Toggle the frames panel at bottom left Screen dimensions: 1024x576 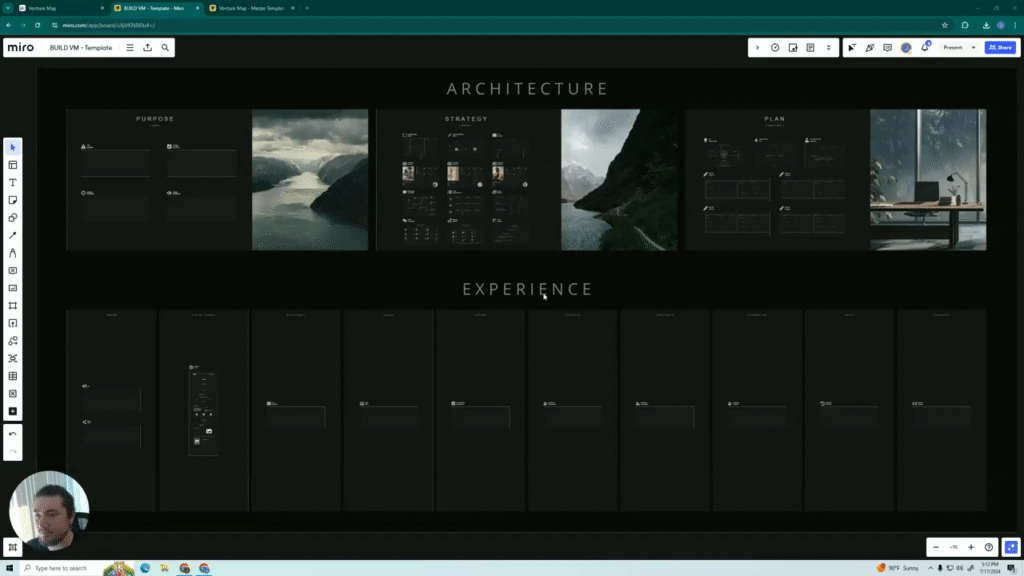pyautogui.click(x=13, y=547)
